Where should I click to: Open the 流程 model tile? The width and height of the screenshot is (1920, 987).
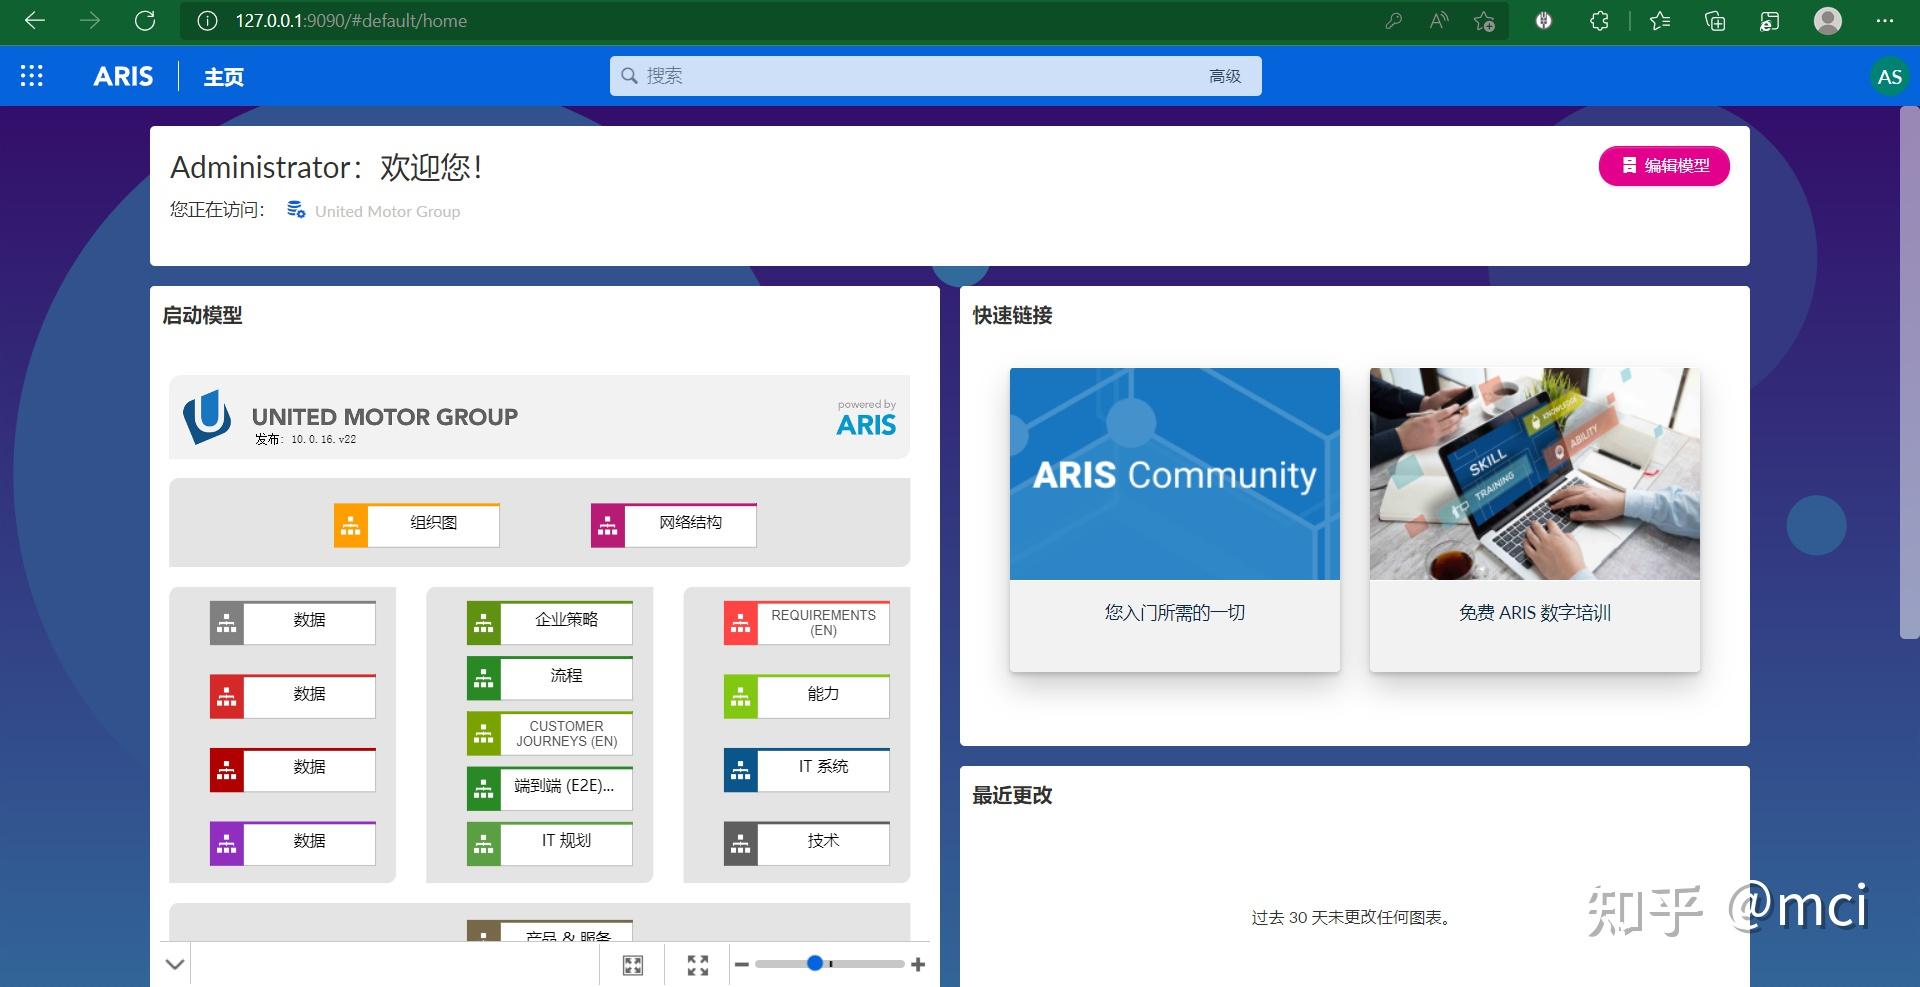(x=550, y=678)
